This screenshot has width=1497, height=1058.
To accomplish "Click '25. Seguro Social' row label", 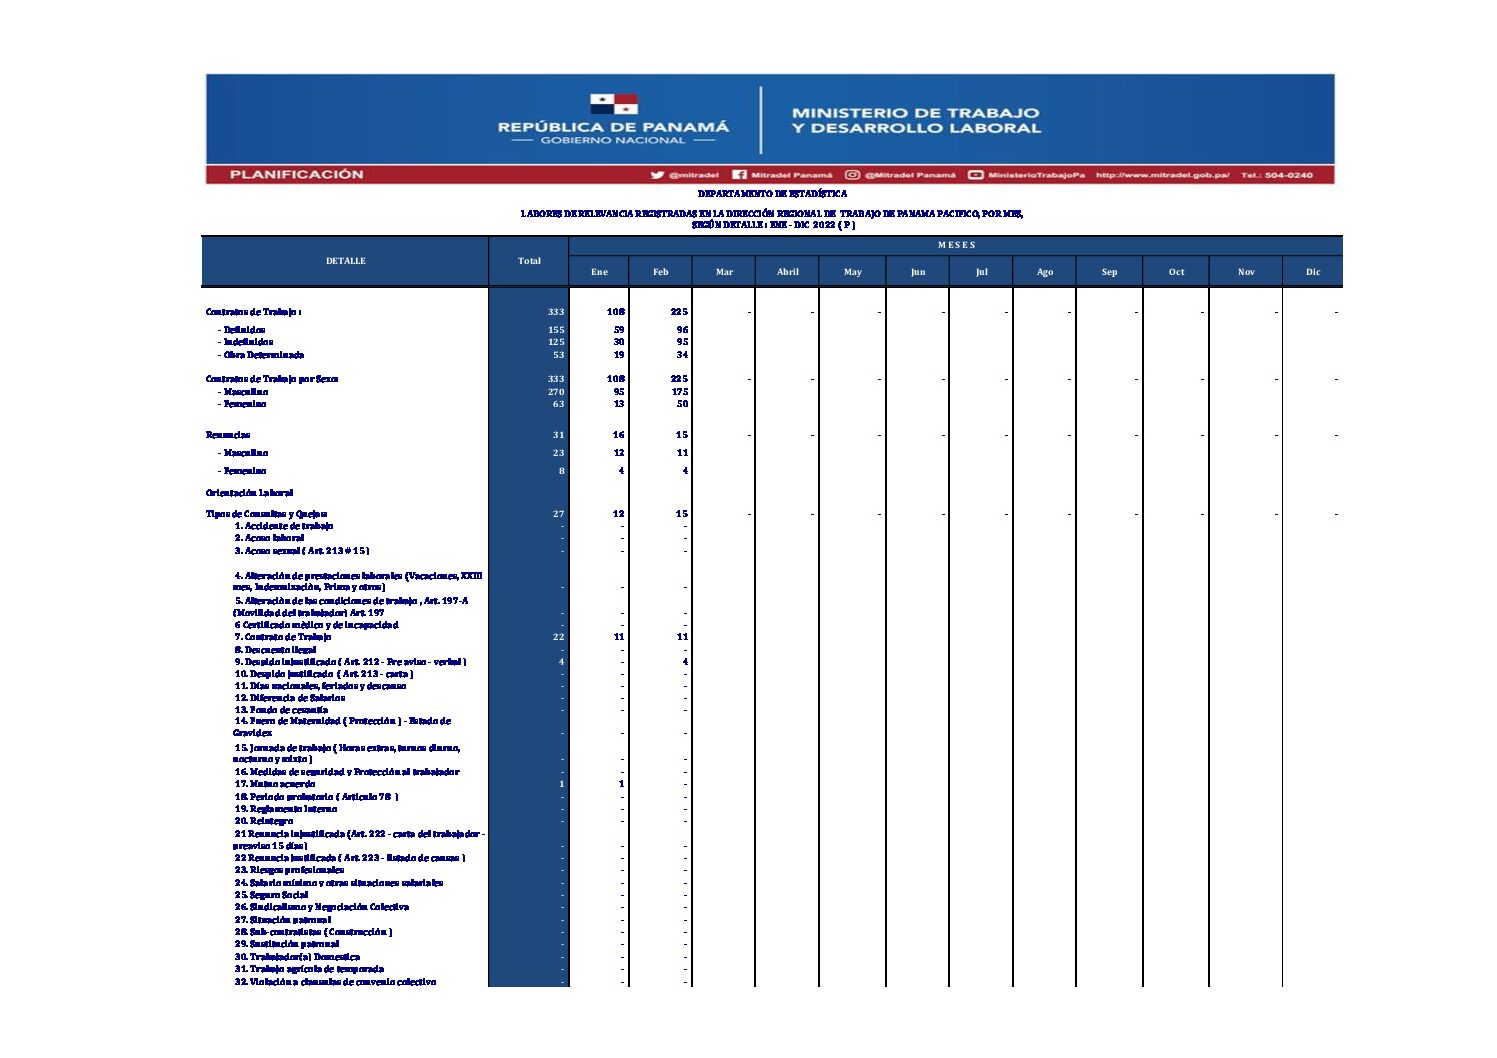I will coord(272,895).
